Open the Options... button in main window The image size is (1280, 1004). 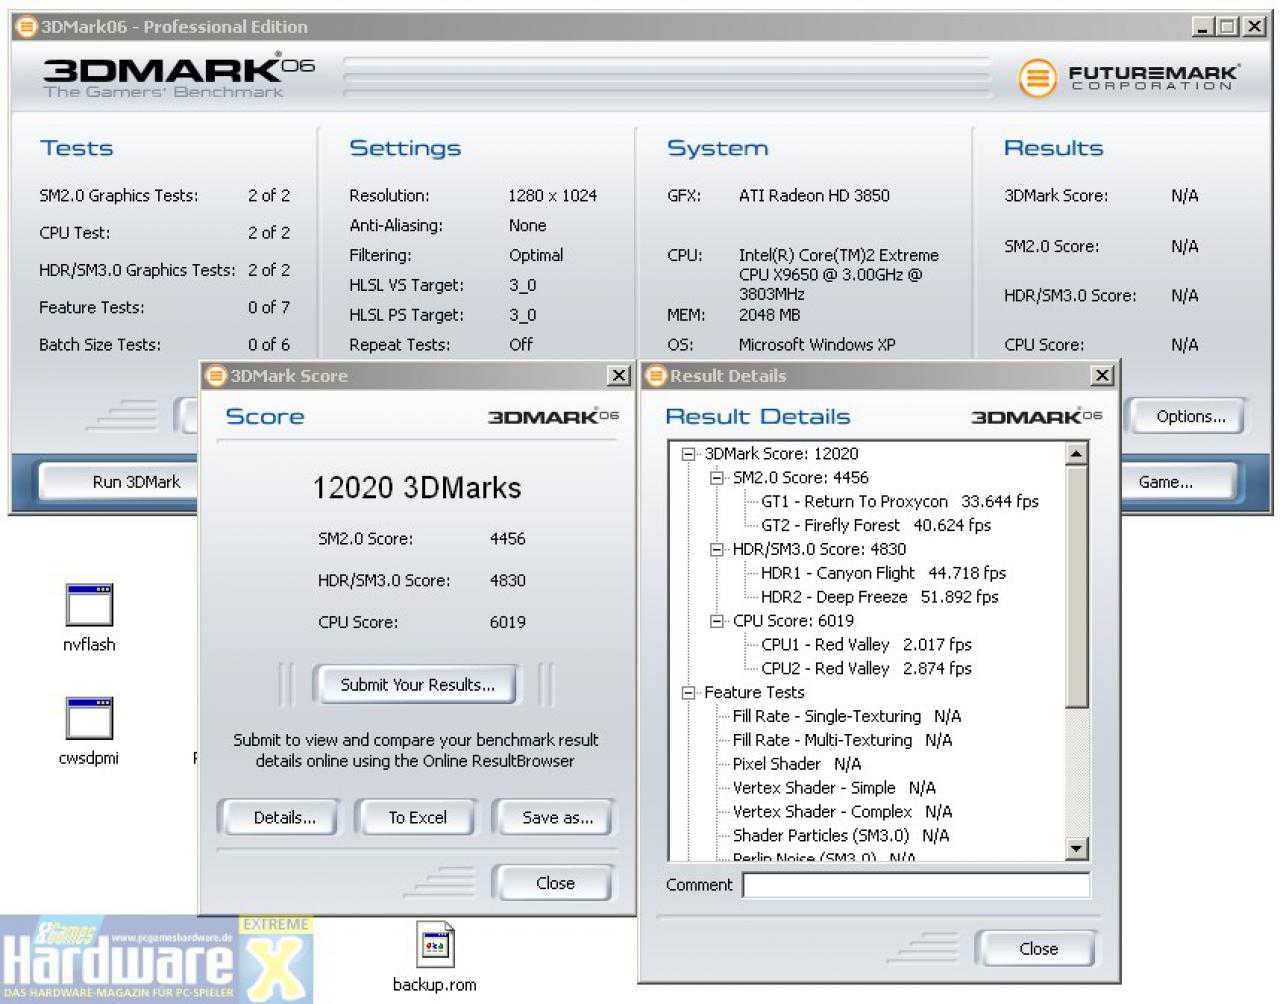pyautogui.click(x=1188, y=417)
